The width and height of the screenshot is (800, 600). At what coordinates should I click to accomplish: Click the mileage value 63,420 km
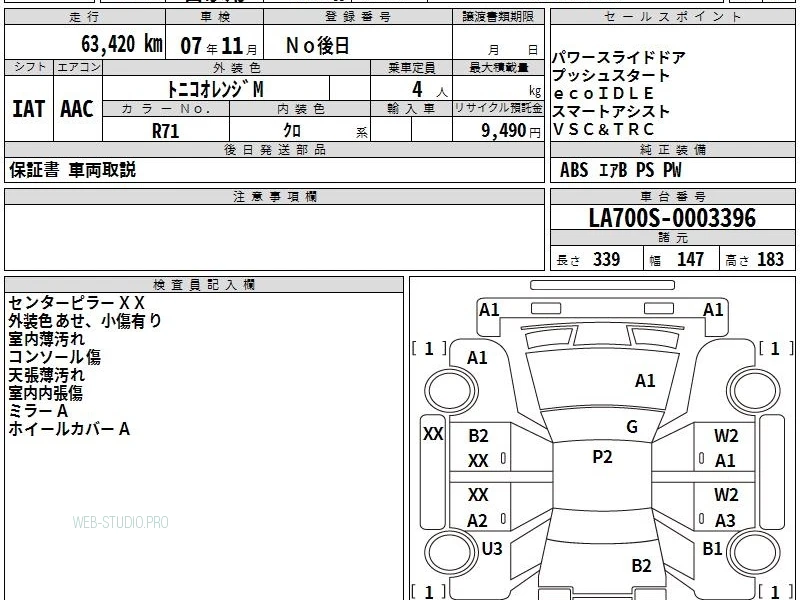122,44
